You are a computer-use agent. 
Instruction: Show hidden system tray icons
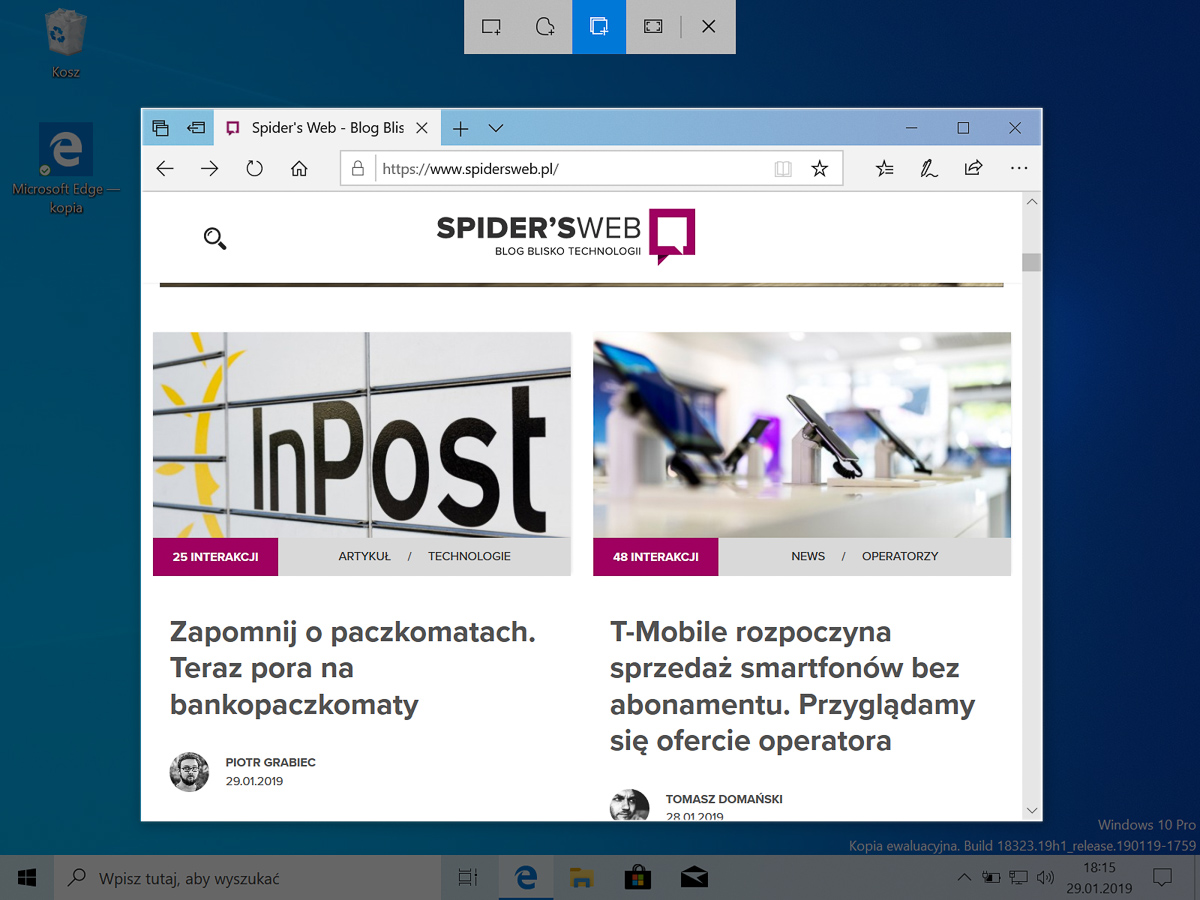[x=964, y=878]
